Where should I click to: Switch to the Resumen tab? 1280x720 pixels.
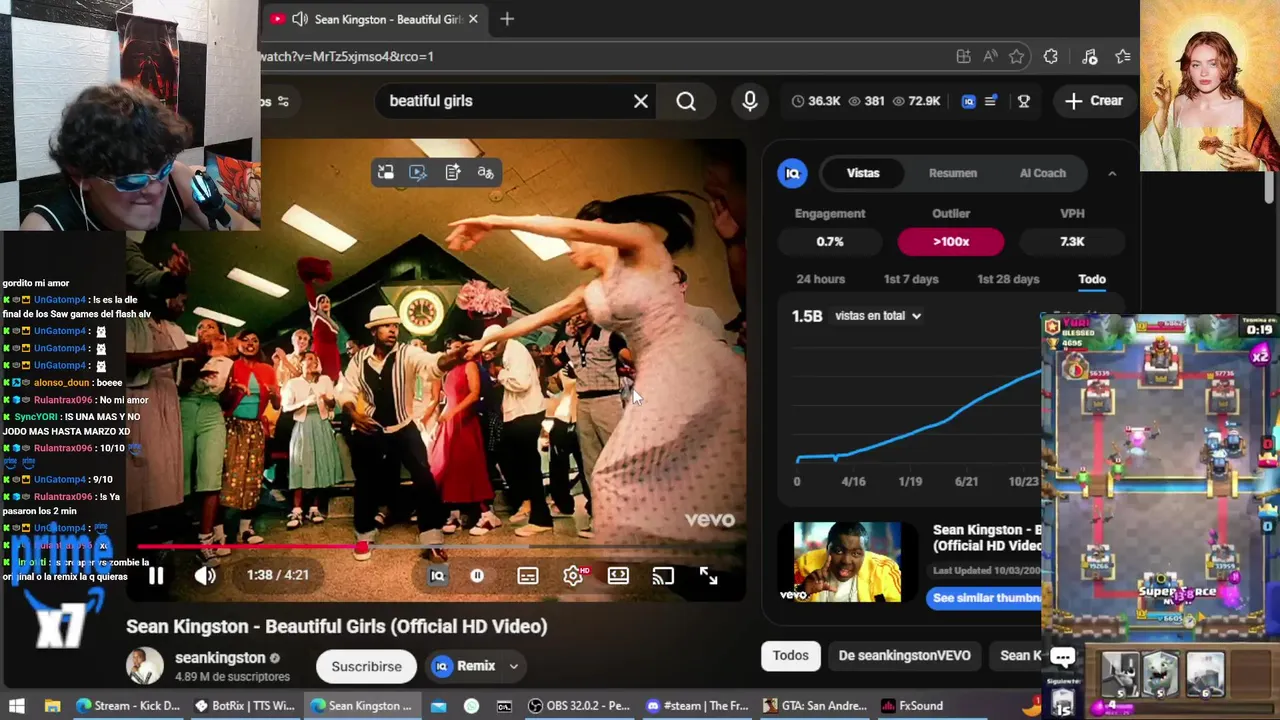tap(953, 173)
